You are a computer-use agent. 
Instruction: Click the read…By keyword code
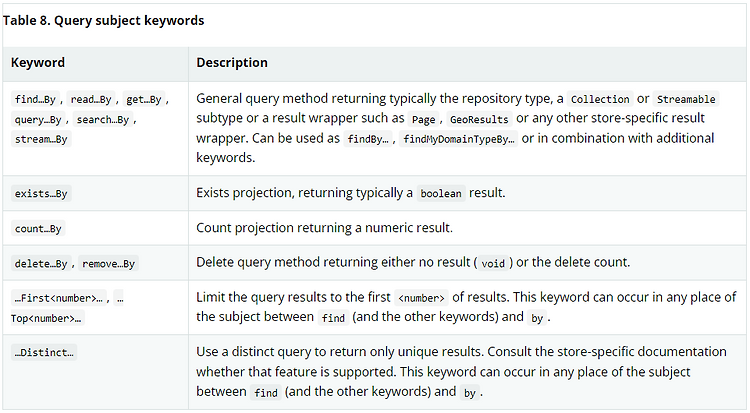(91, 99)
